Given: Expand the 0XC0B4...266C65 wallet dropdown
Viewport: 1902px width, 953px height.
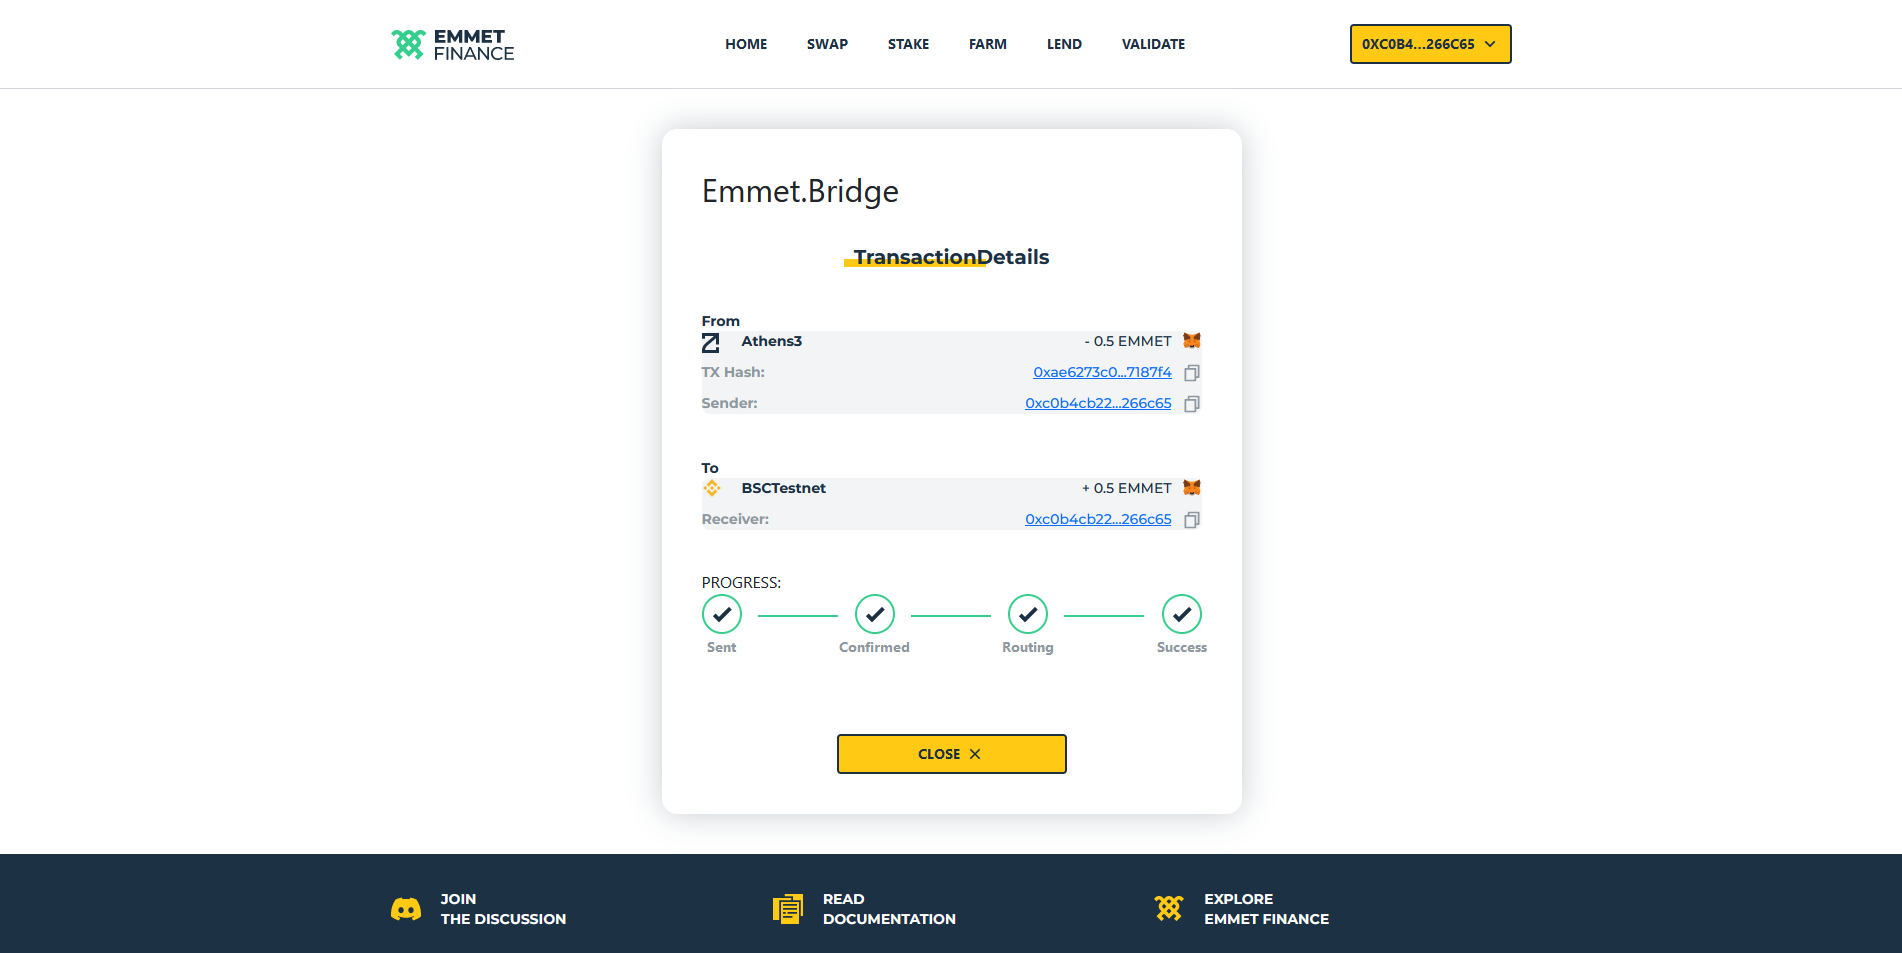Looking at the screenshot, I should coord(1430,44).
